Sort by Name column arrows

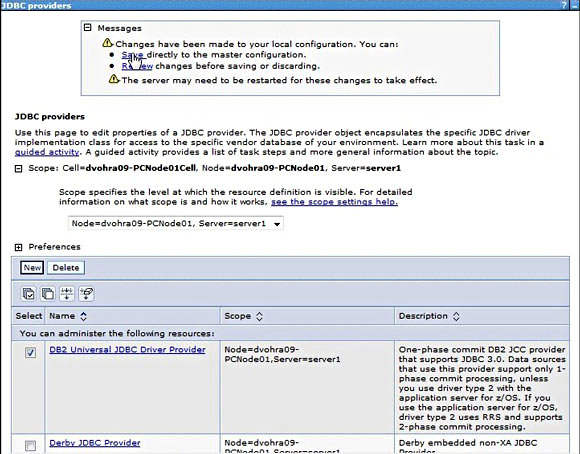coord(84,316)
